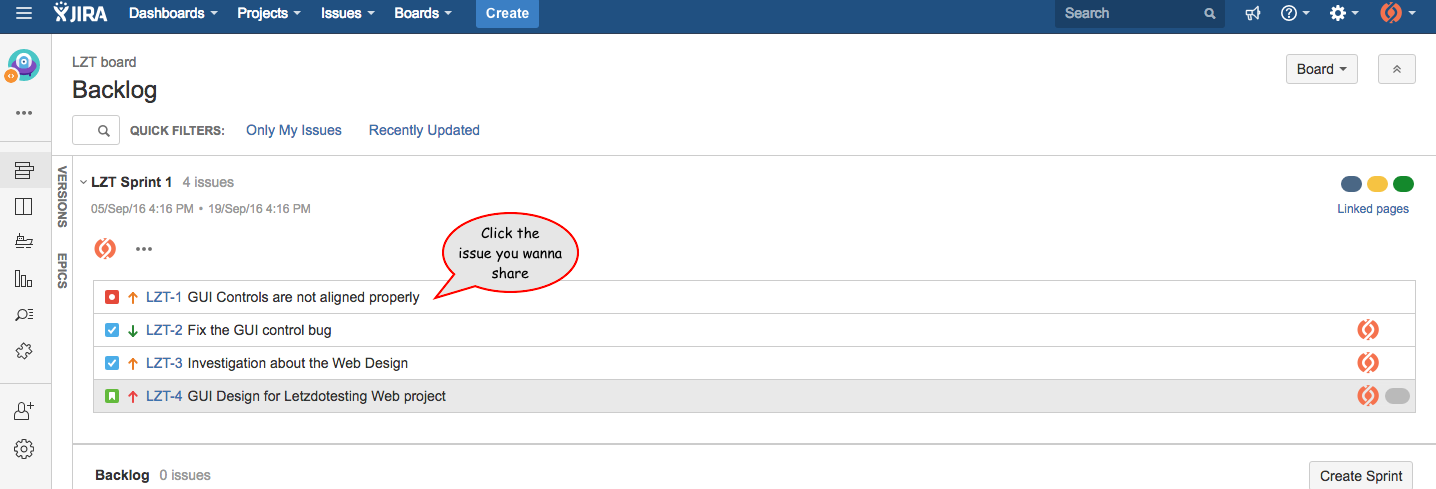Click the task checkbox icon on LZT-3

[x=112, y=363]
